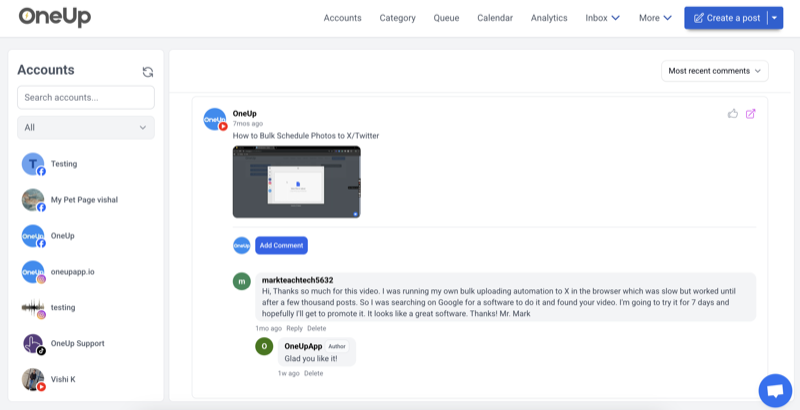This screenshot has width=800, height=410.
Task: Click Create a post button
Action: pyautogui.click(x=726, y=18)
